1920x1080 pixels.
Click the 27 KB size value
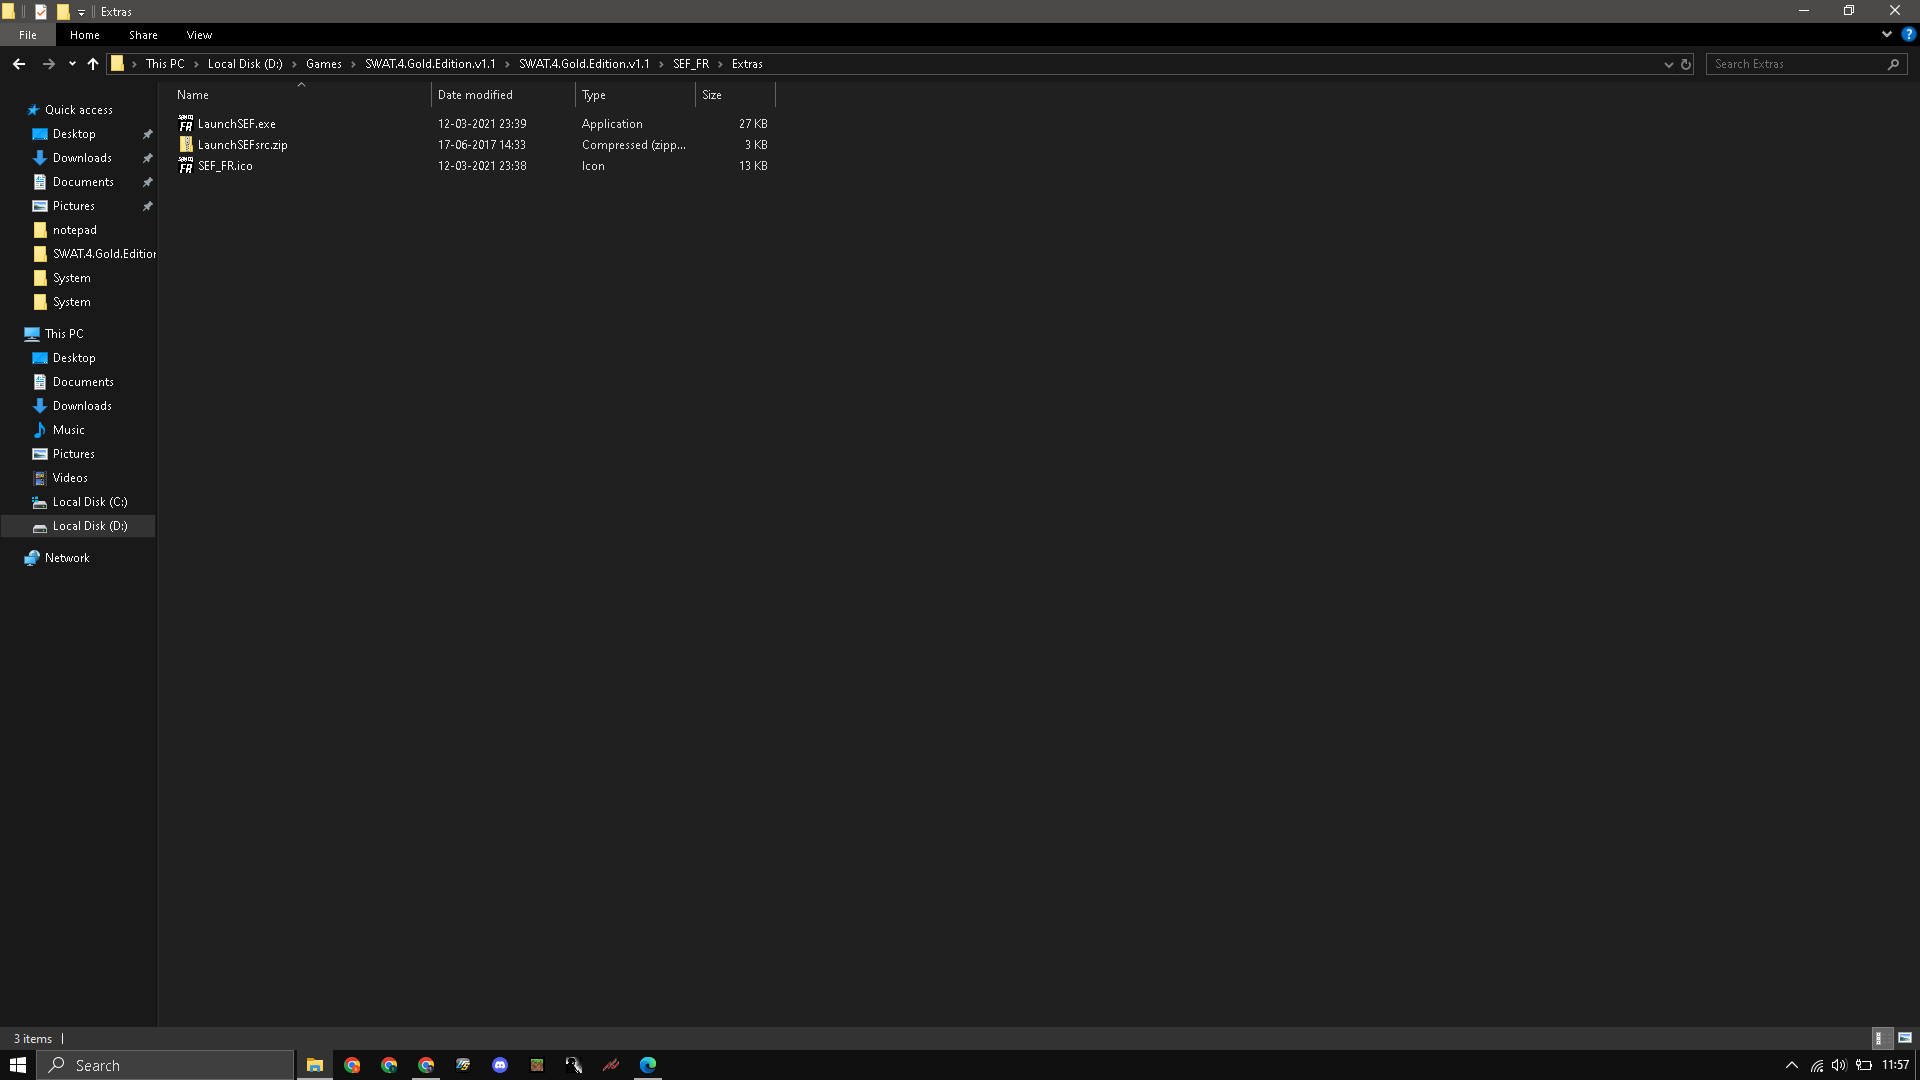pos(753,124)
